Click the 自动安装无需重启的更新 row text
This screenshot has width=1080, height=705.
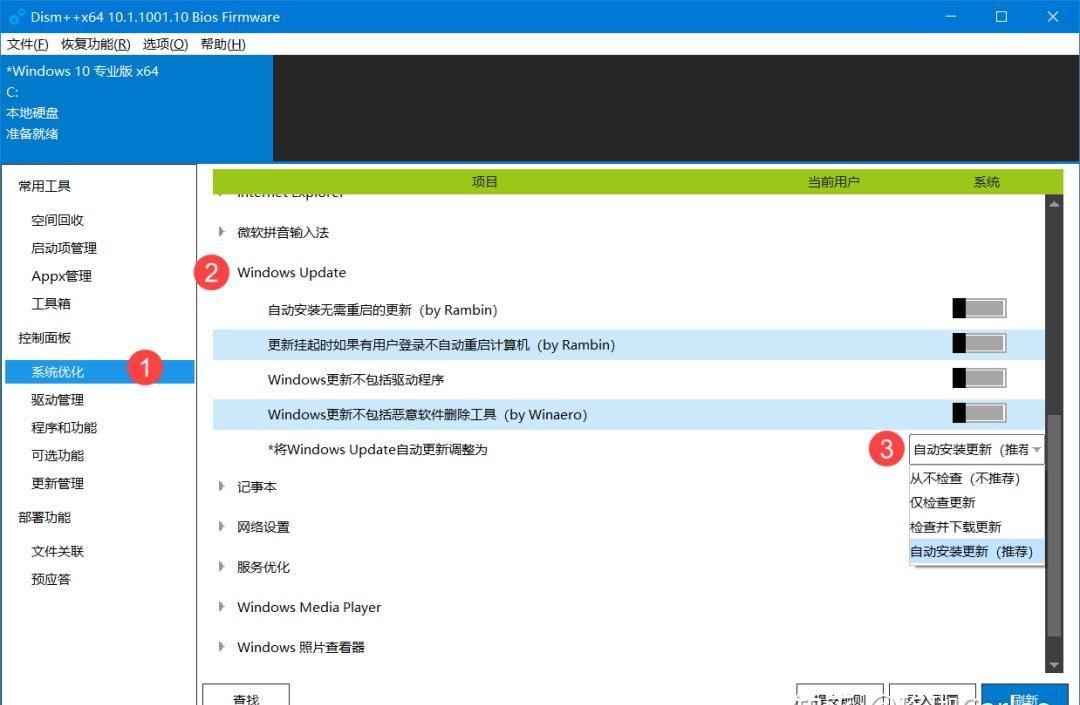click(382, 310)
